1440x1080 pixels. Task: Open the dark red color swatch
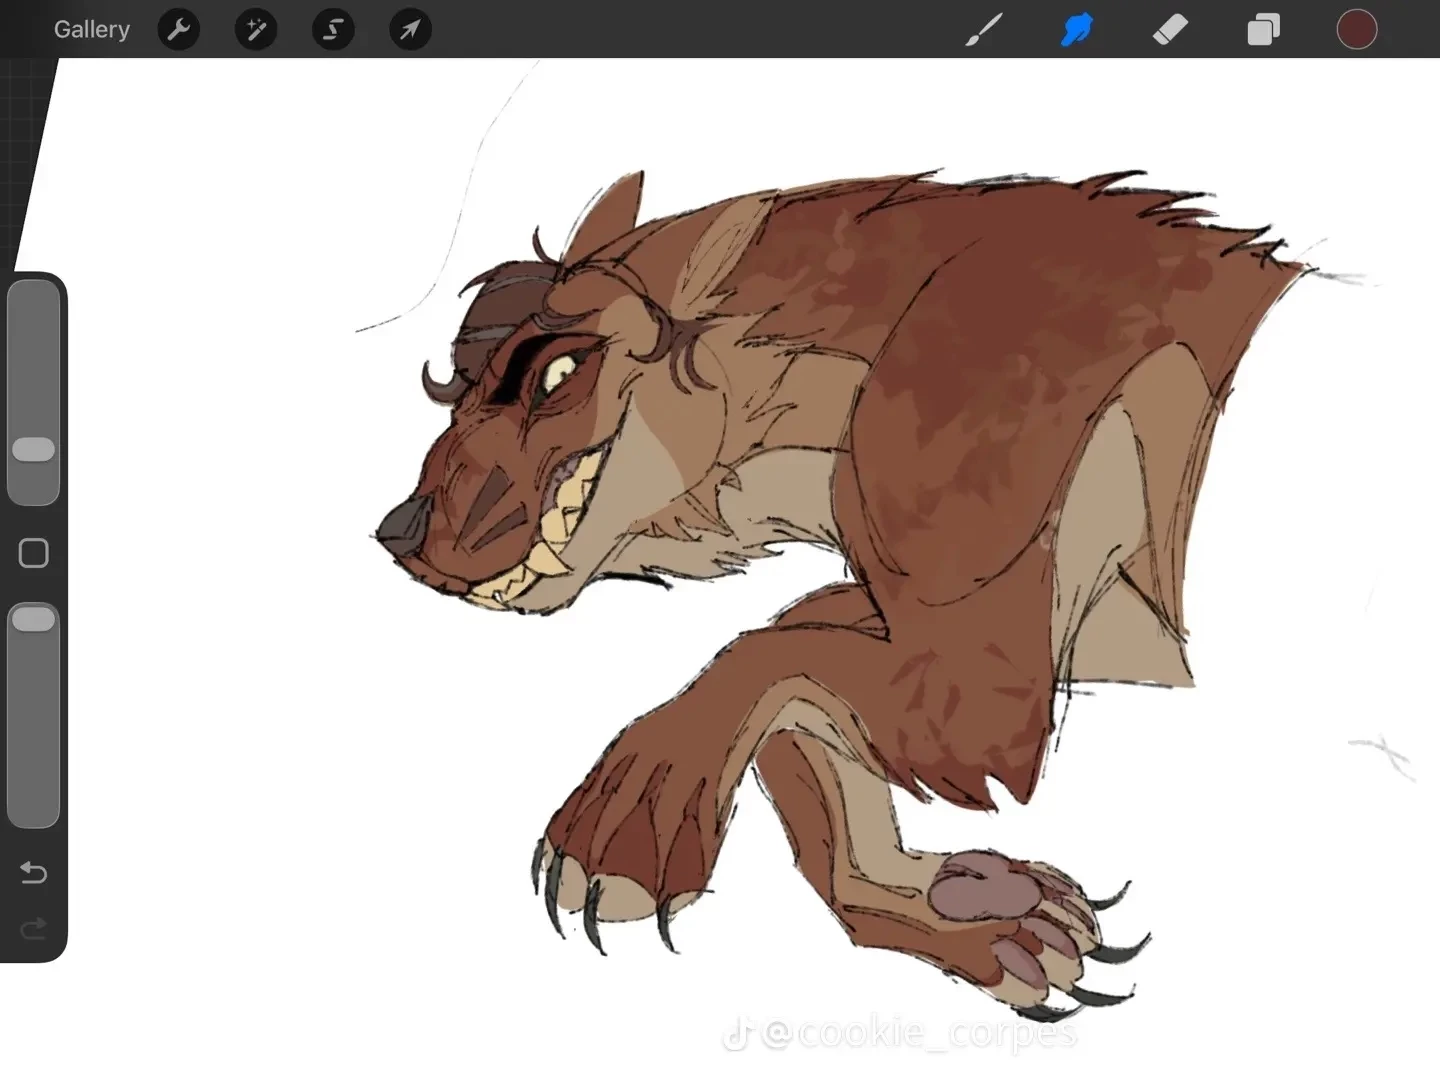[1356, 30]
